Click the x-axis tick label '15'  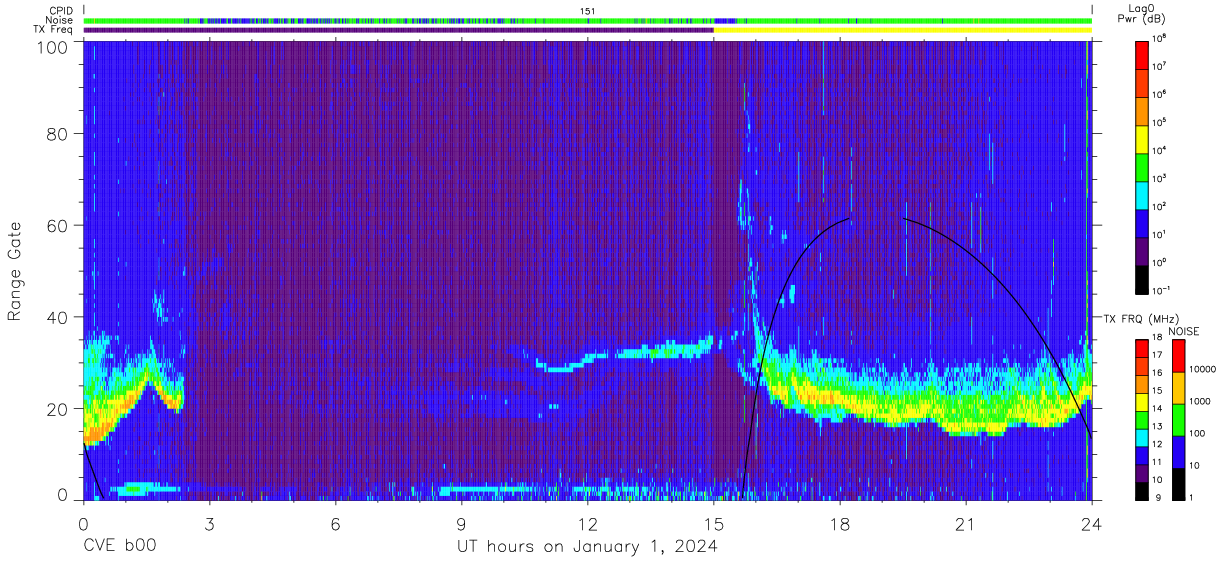(714, 523)
